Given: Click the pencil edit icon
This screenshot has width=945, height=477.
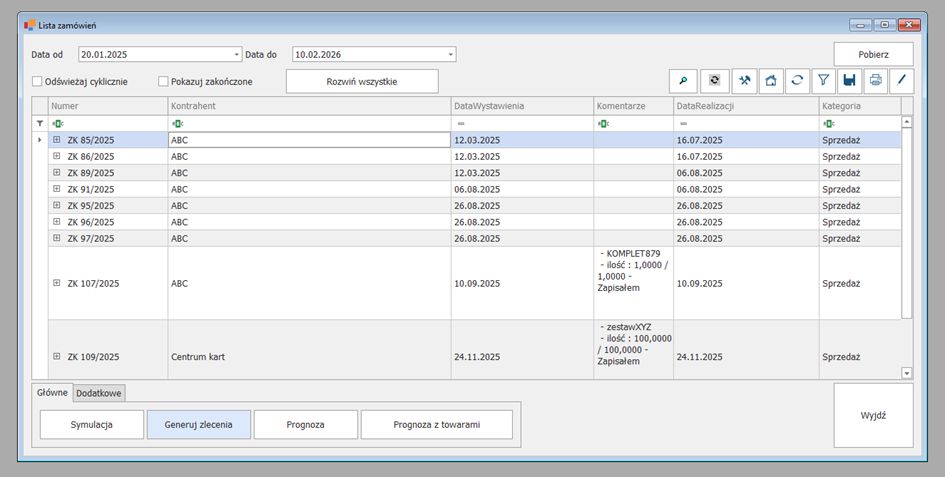Looking at the screenshot, I should click(901, 81).
